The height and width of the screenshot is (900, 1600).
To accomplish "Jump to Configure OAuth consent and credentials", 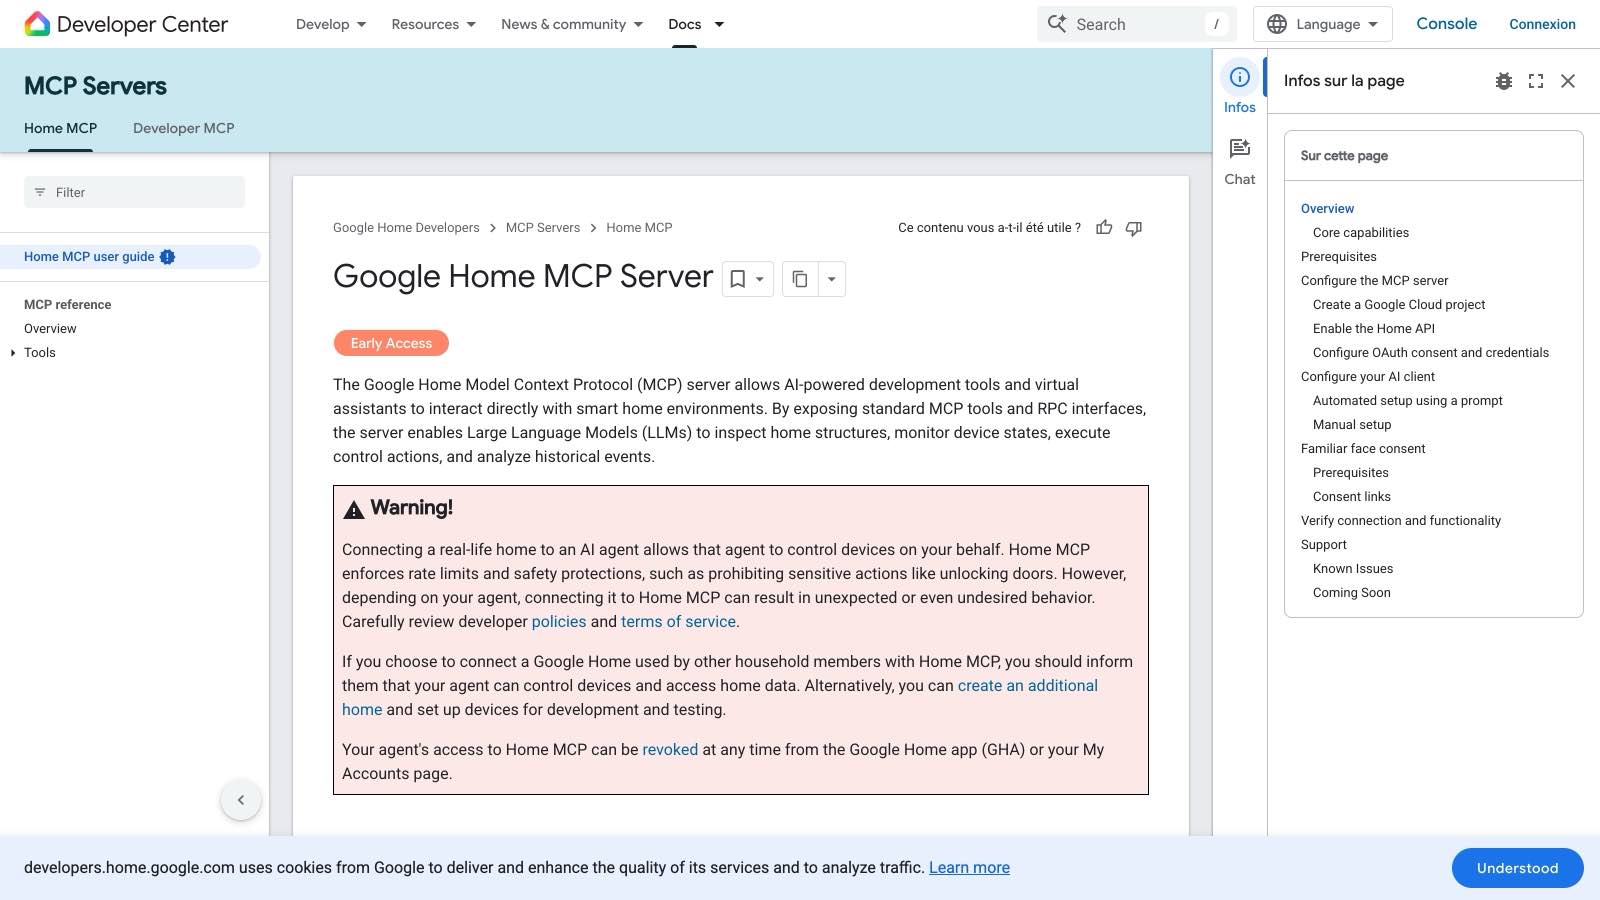I will click(1430, 353).
